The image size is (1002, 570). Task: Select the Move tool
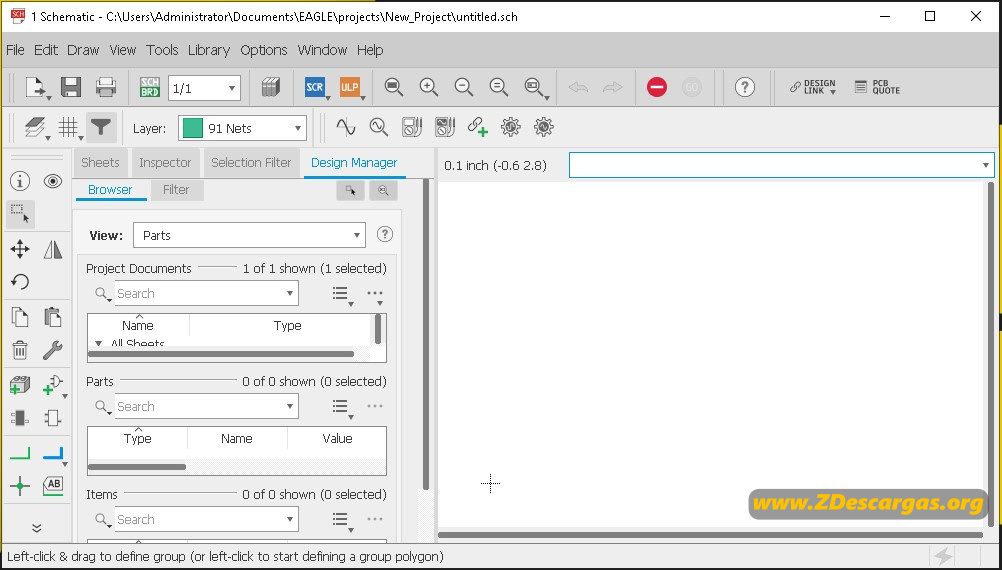pyautogui.click(x=20, y=249)
